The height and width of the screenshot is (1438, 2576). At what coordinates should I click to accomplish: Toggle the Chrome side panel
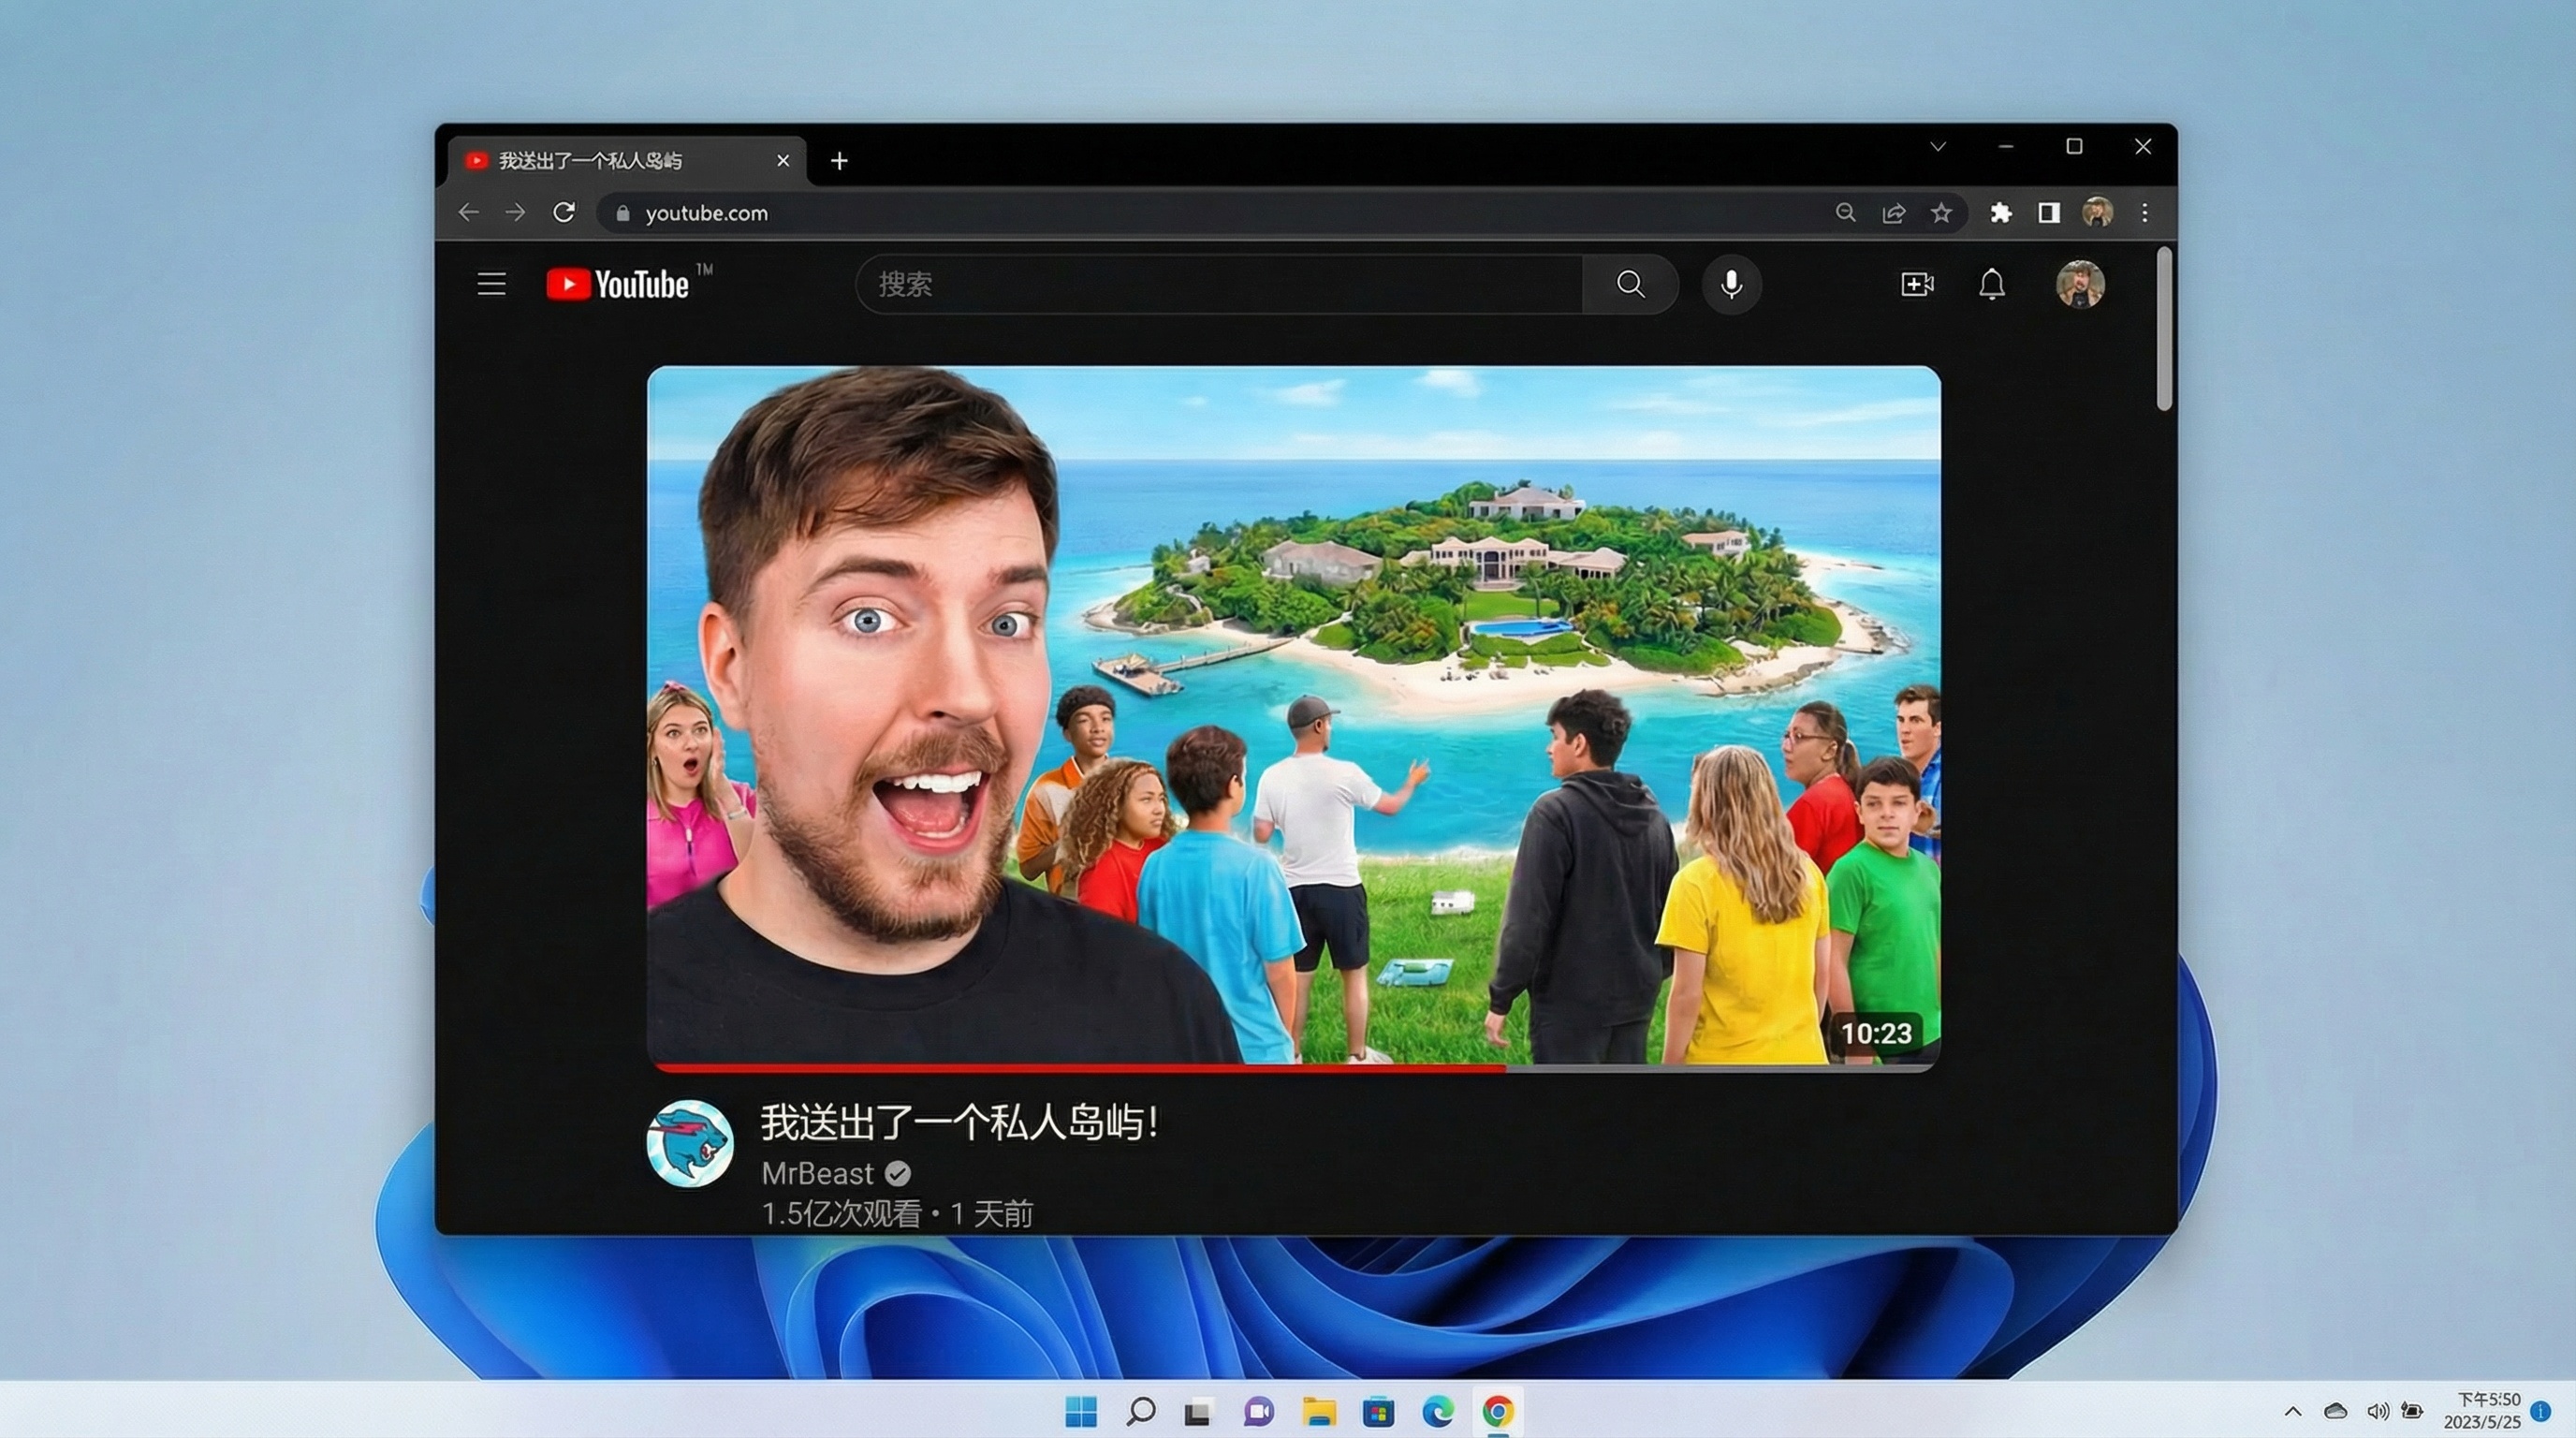click(2048, 213)
